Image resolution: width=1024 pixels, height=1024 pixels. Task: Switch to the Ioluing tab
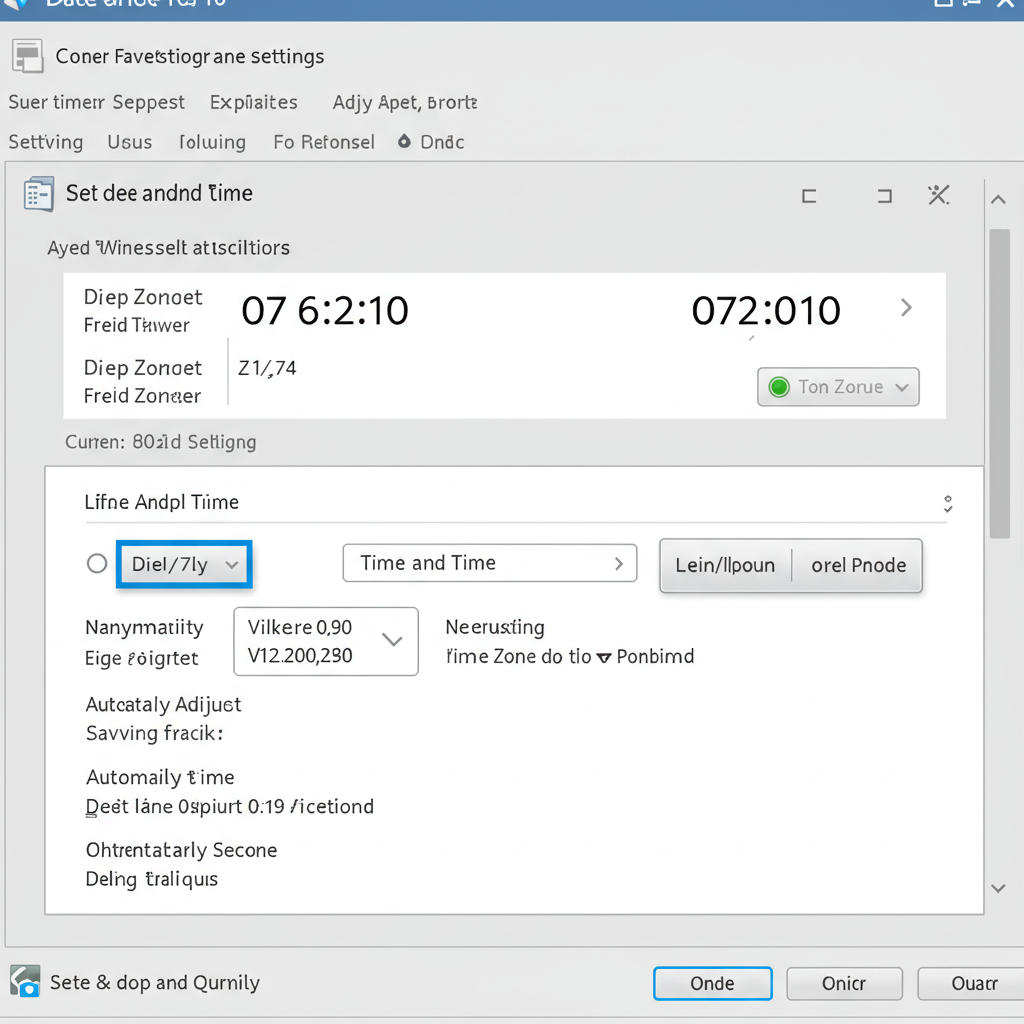point(212,142)
